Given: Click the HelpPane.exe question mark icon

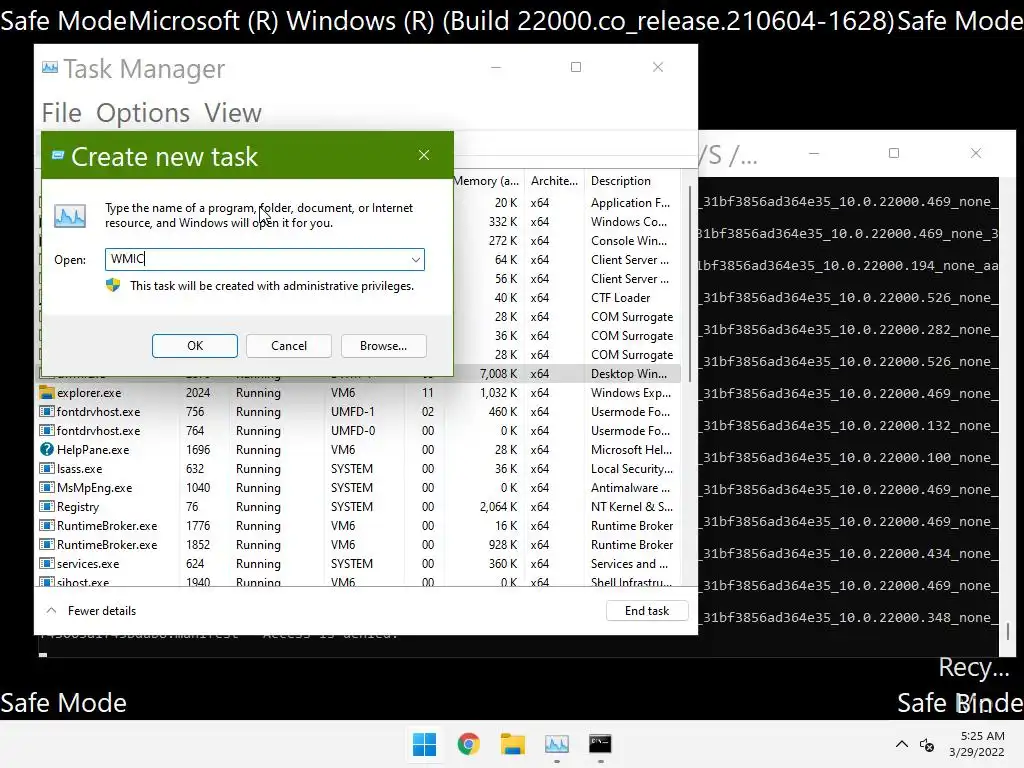Looking at the screenshot, I should coord(46,449).
